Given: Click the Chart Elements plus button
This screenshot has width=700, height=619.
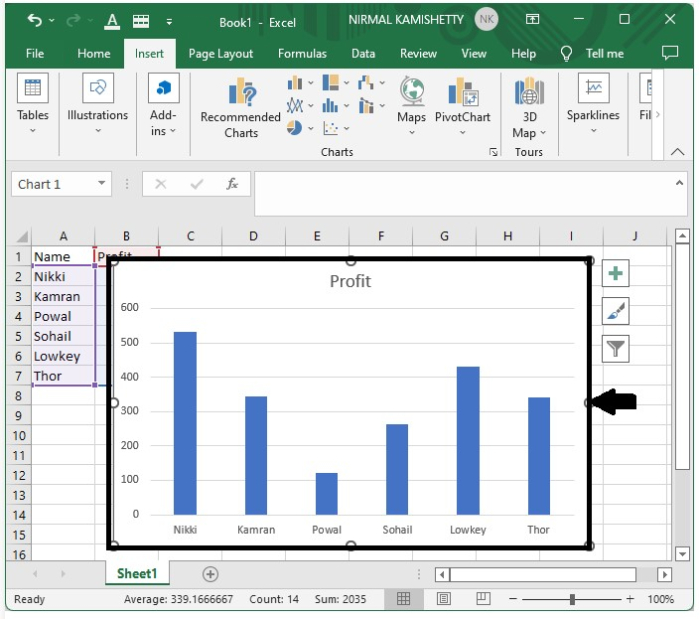Looking at the screenshot, I should pyautogui.click(x=615, y=274).
